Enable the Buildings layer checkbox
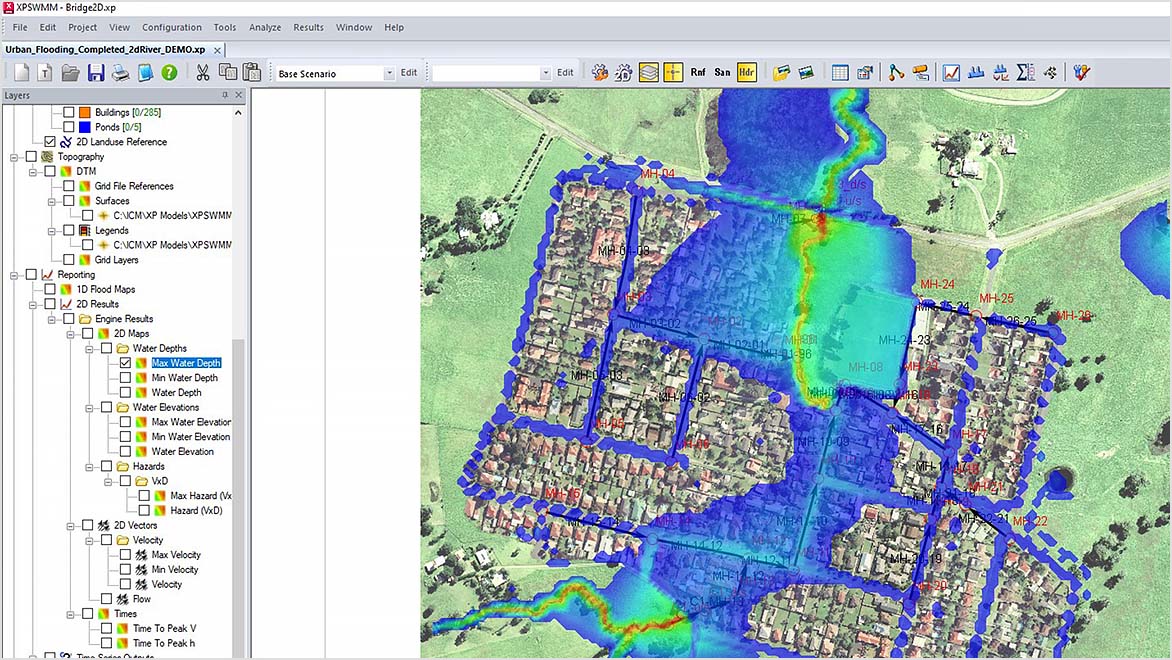 pyautogui.click(x=68, y=111)
